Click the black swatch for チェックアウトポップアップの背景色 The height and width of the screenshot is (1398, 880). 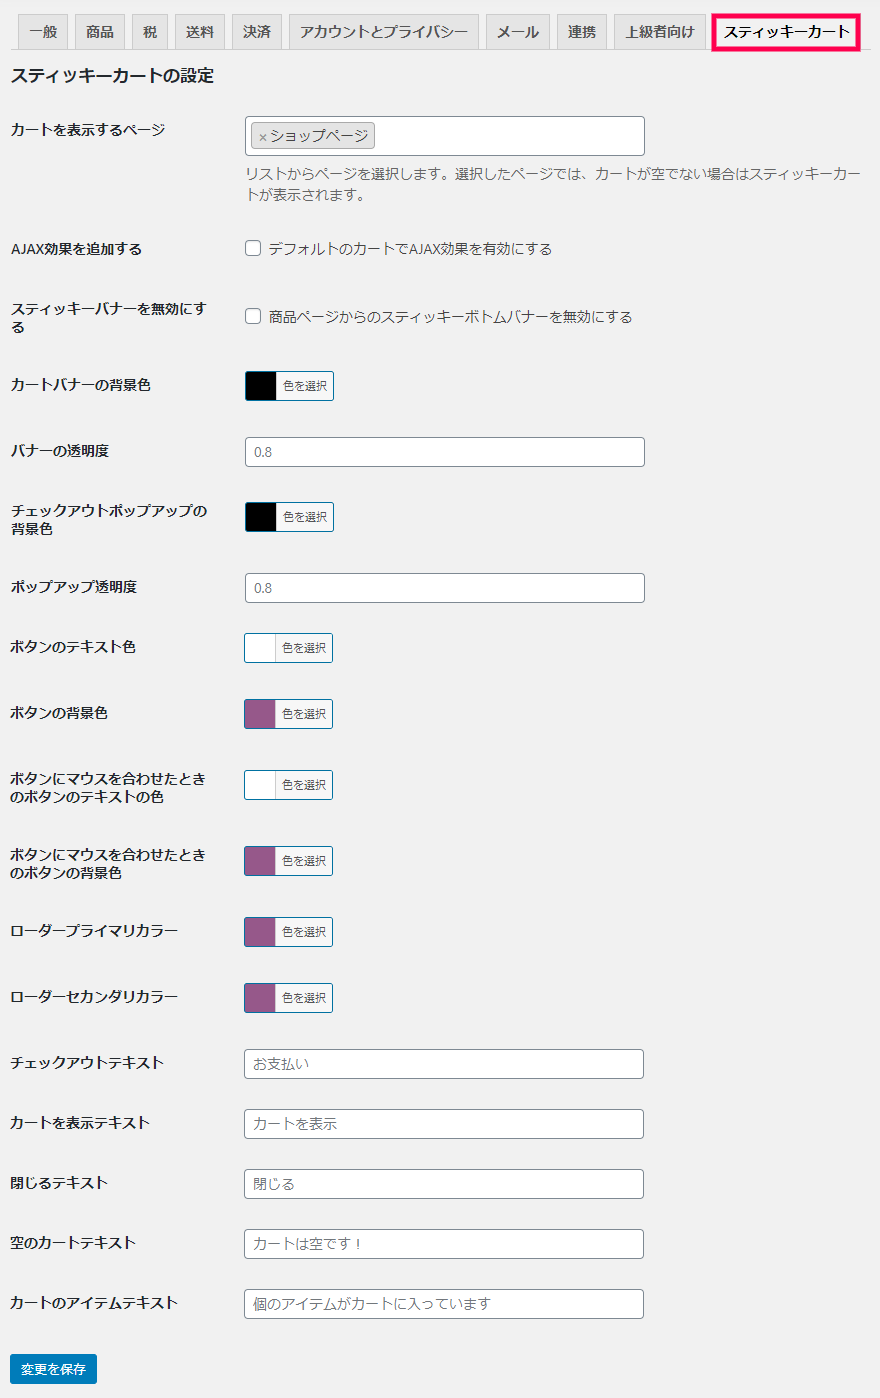pyautogui.click(x=261, y=517)
